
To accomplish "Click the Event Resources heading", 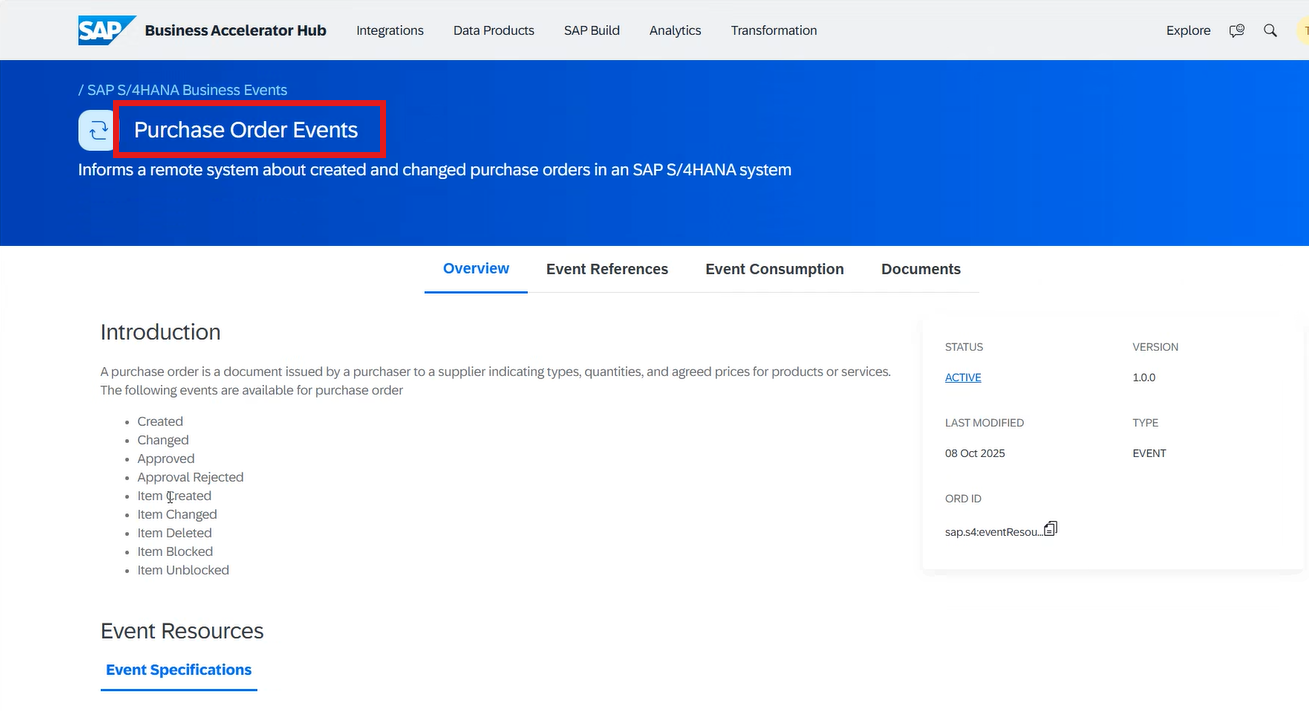I will tap(182, 631).
